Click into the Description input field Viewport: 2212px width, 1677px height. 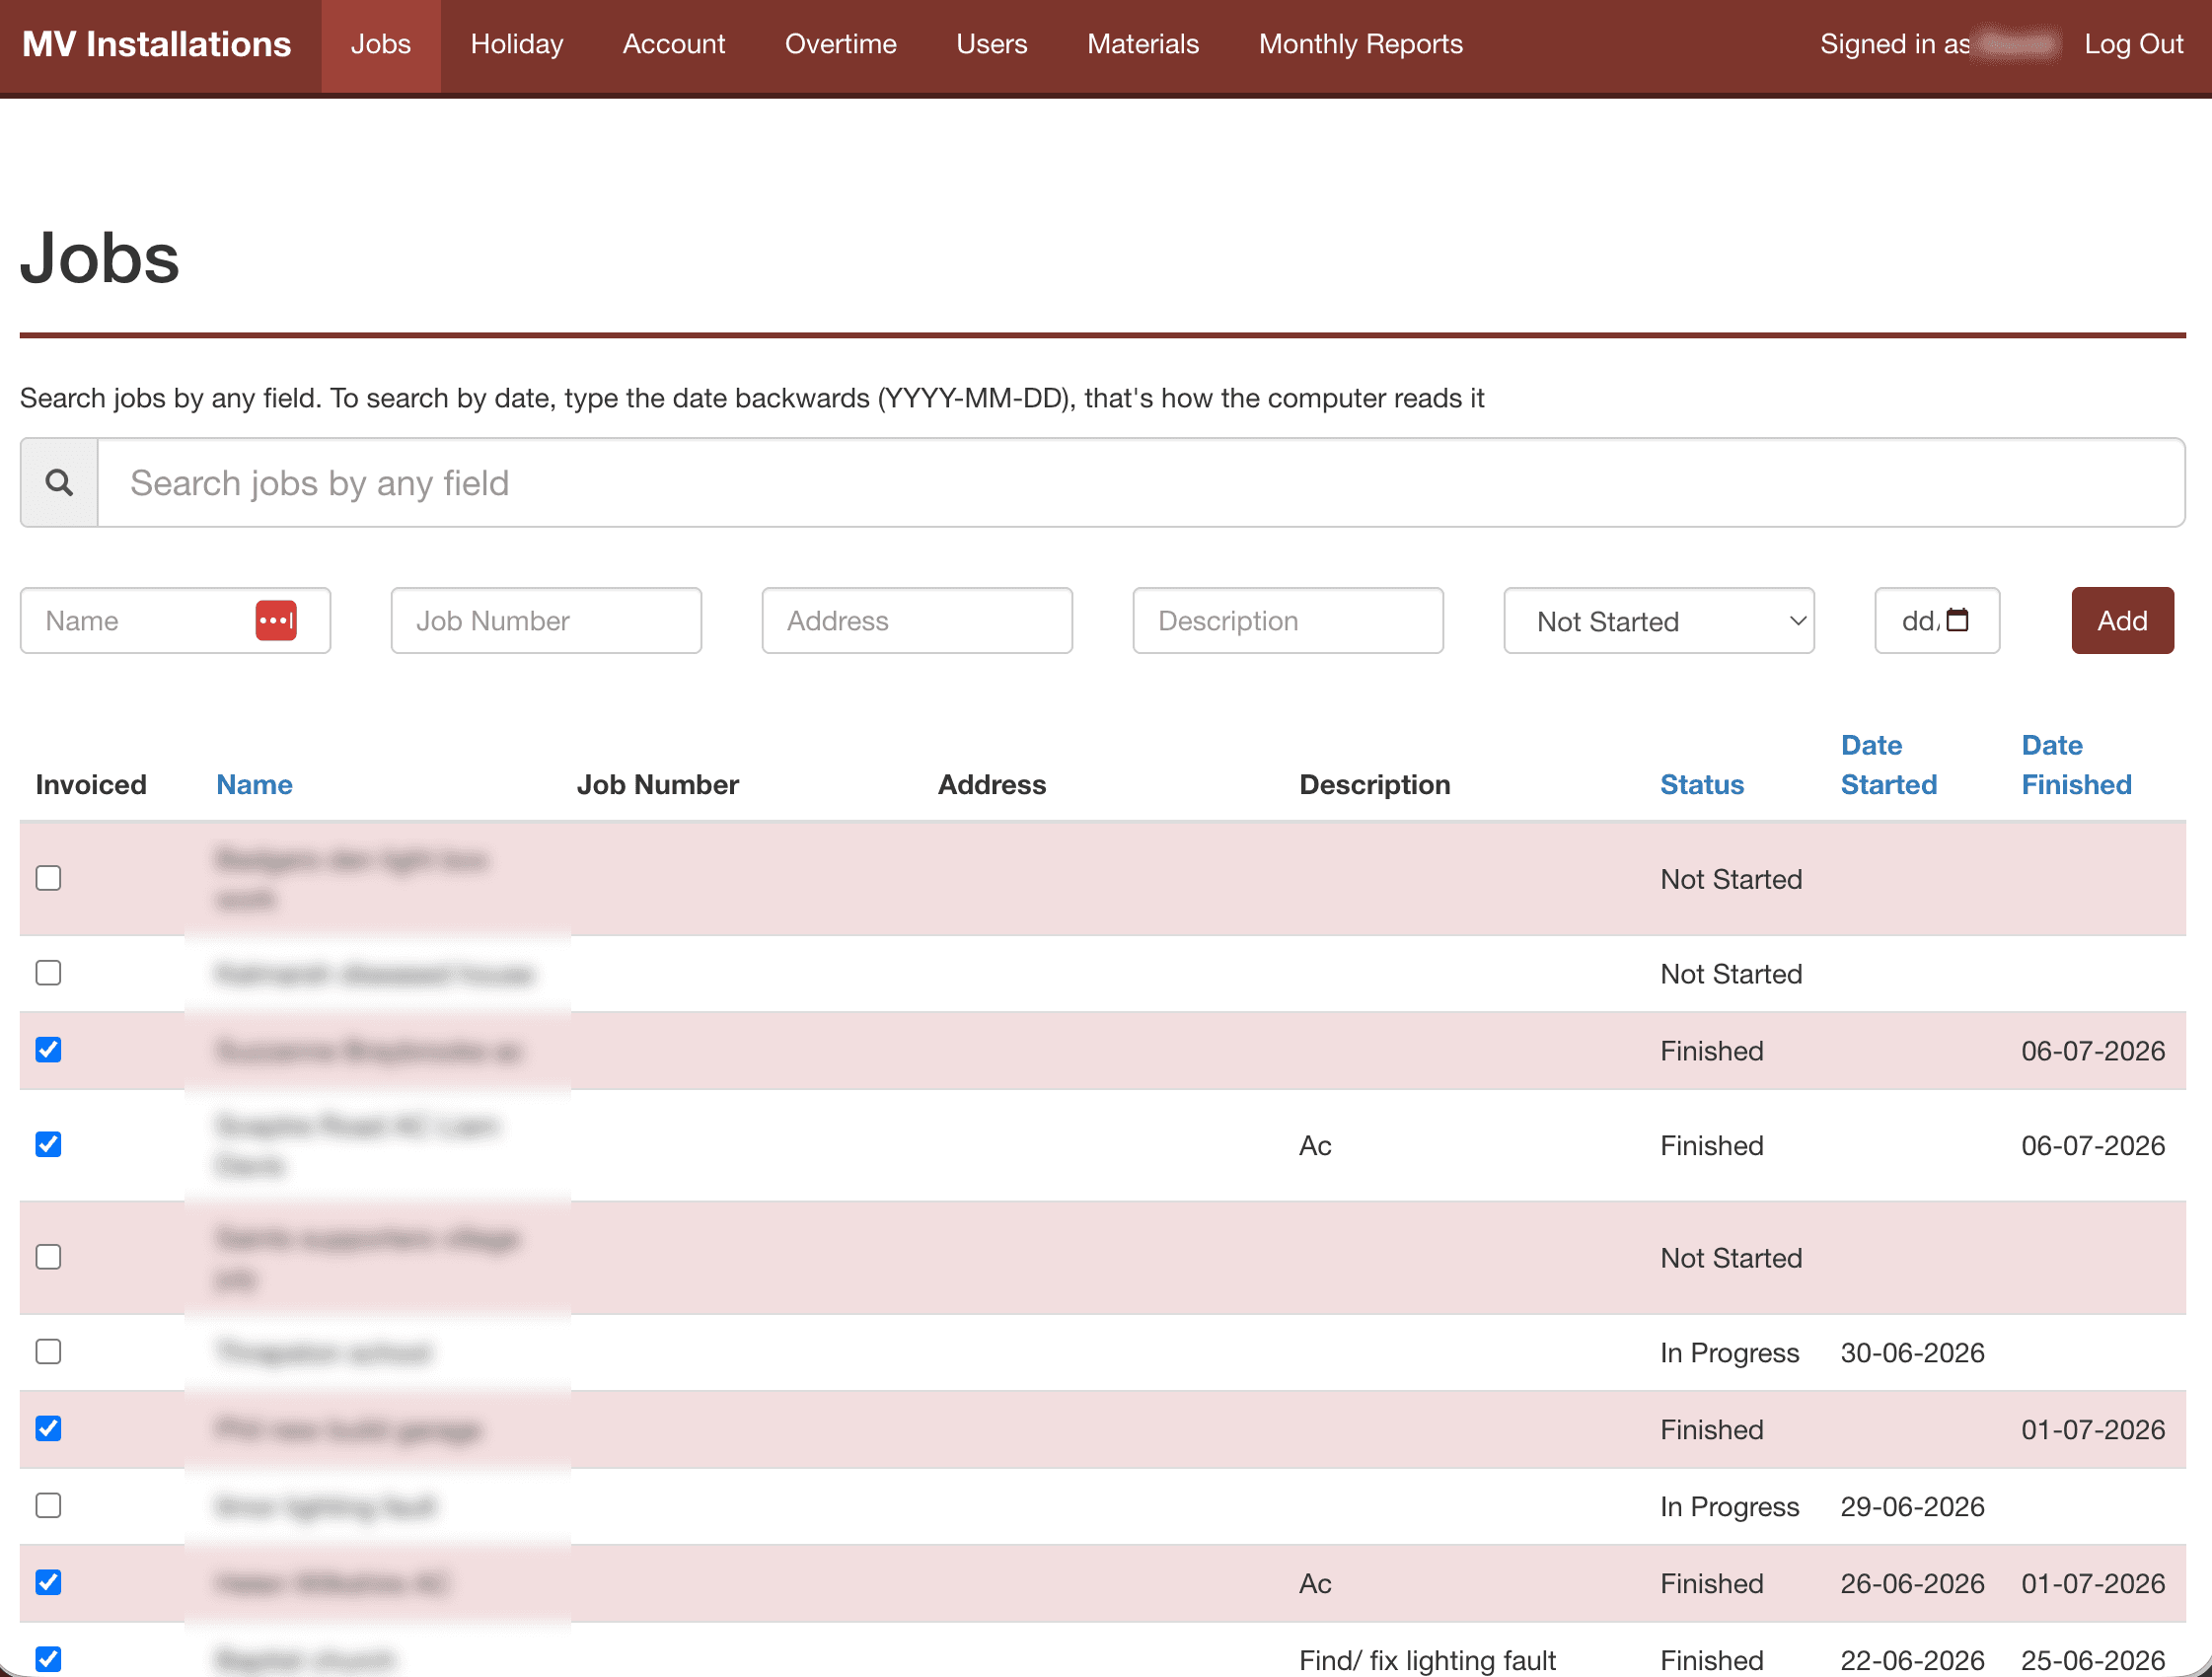pos(1288,621)
